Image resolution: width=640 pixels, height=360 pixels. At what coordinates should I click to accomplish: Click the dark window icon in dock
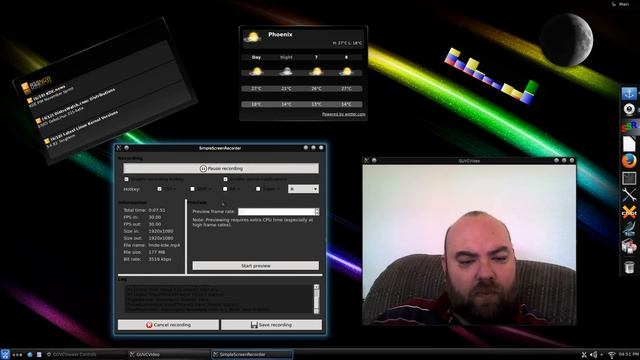[629, 178]
